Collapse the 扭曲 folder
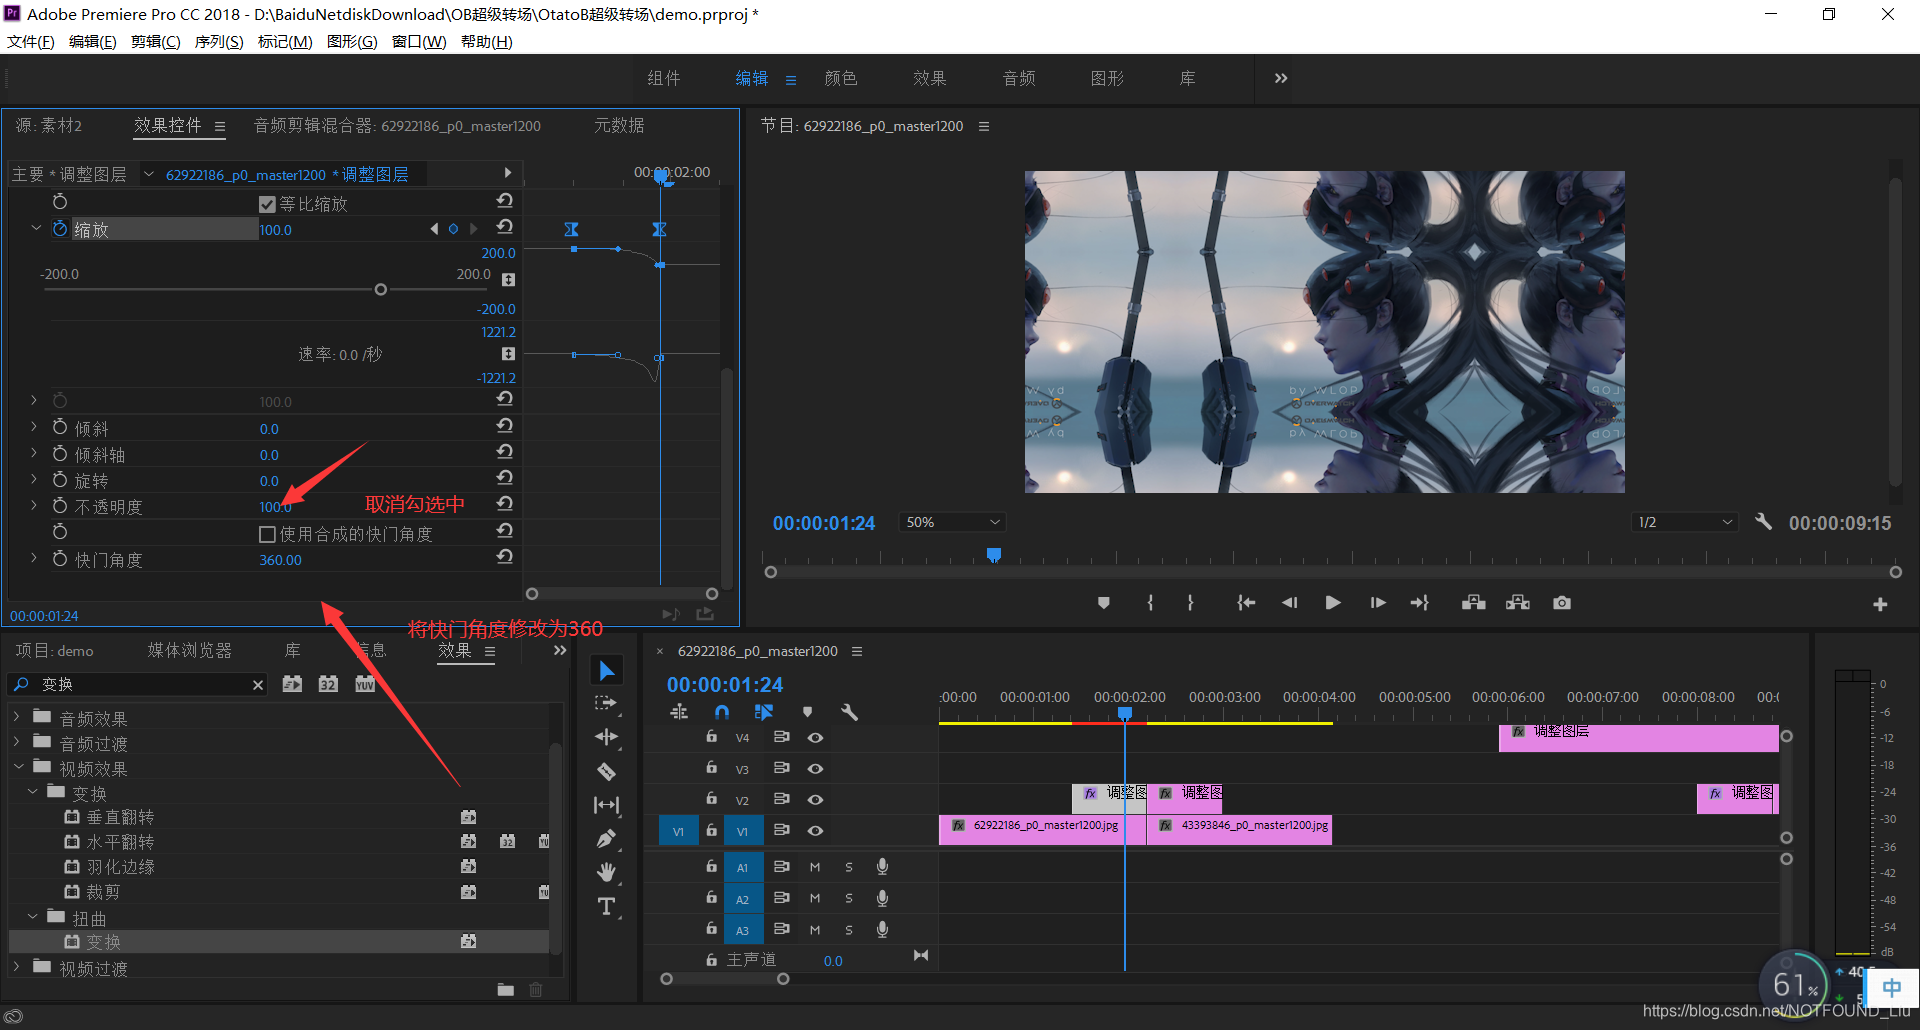1920x1030 pixels. (x=32, y=916)
